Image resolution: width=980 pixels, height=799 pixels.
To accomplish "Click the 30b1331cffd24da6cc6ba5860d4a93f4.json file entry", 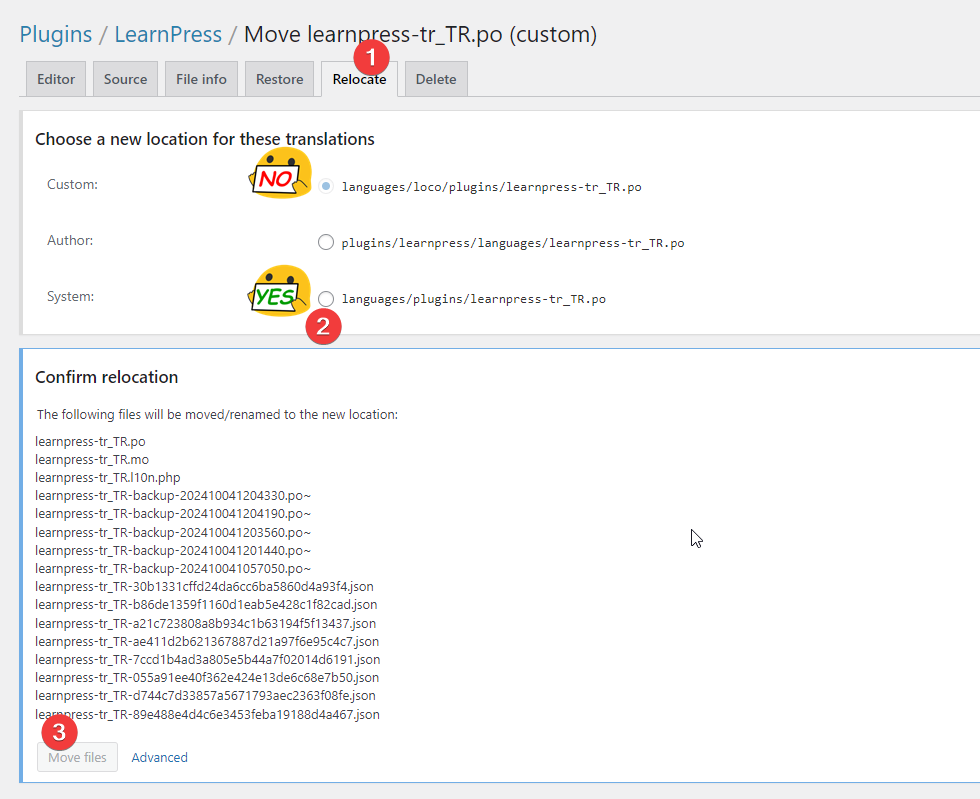I will (204, 587).
